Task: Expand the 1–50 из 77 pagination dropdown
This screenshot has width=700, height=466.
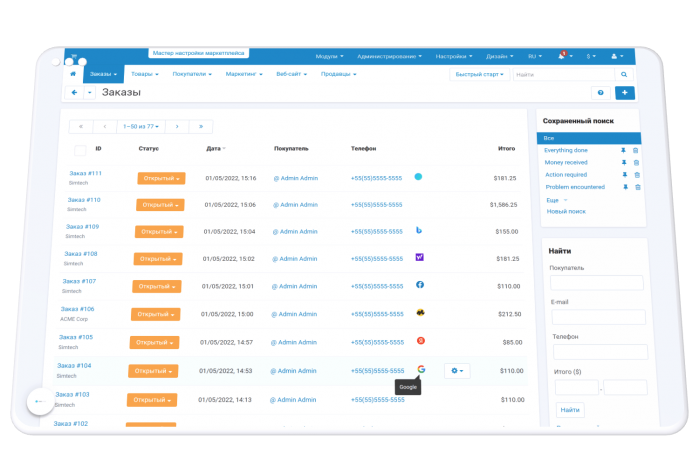Action: coord(141,126)
